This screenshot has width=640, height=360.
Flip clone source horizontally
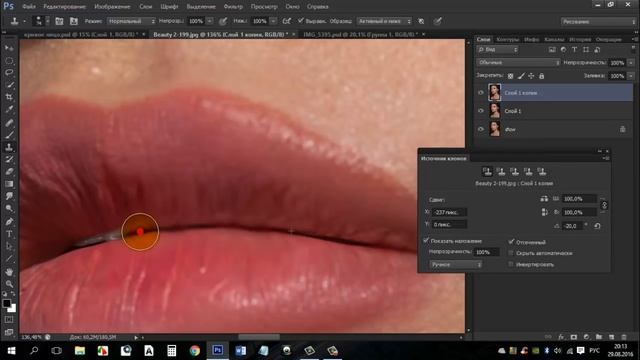tap(544, 199)
